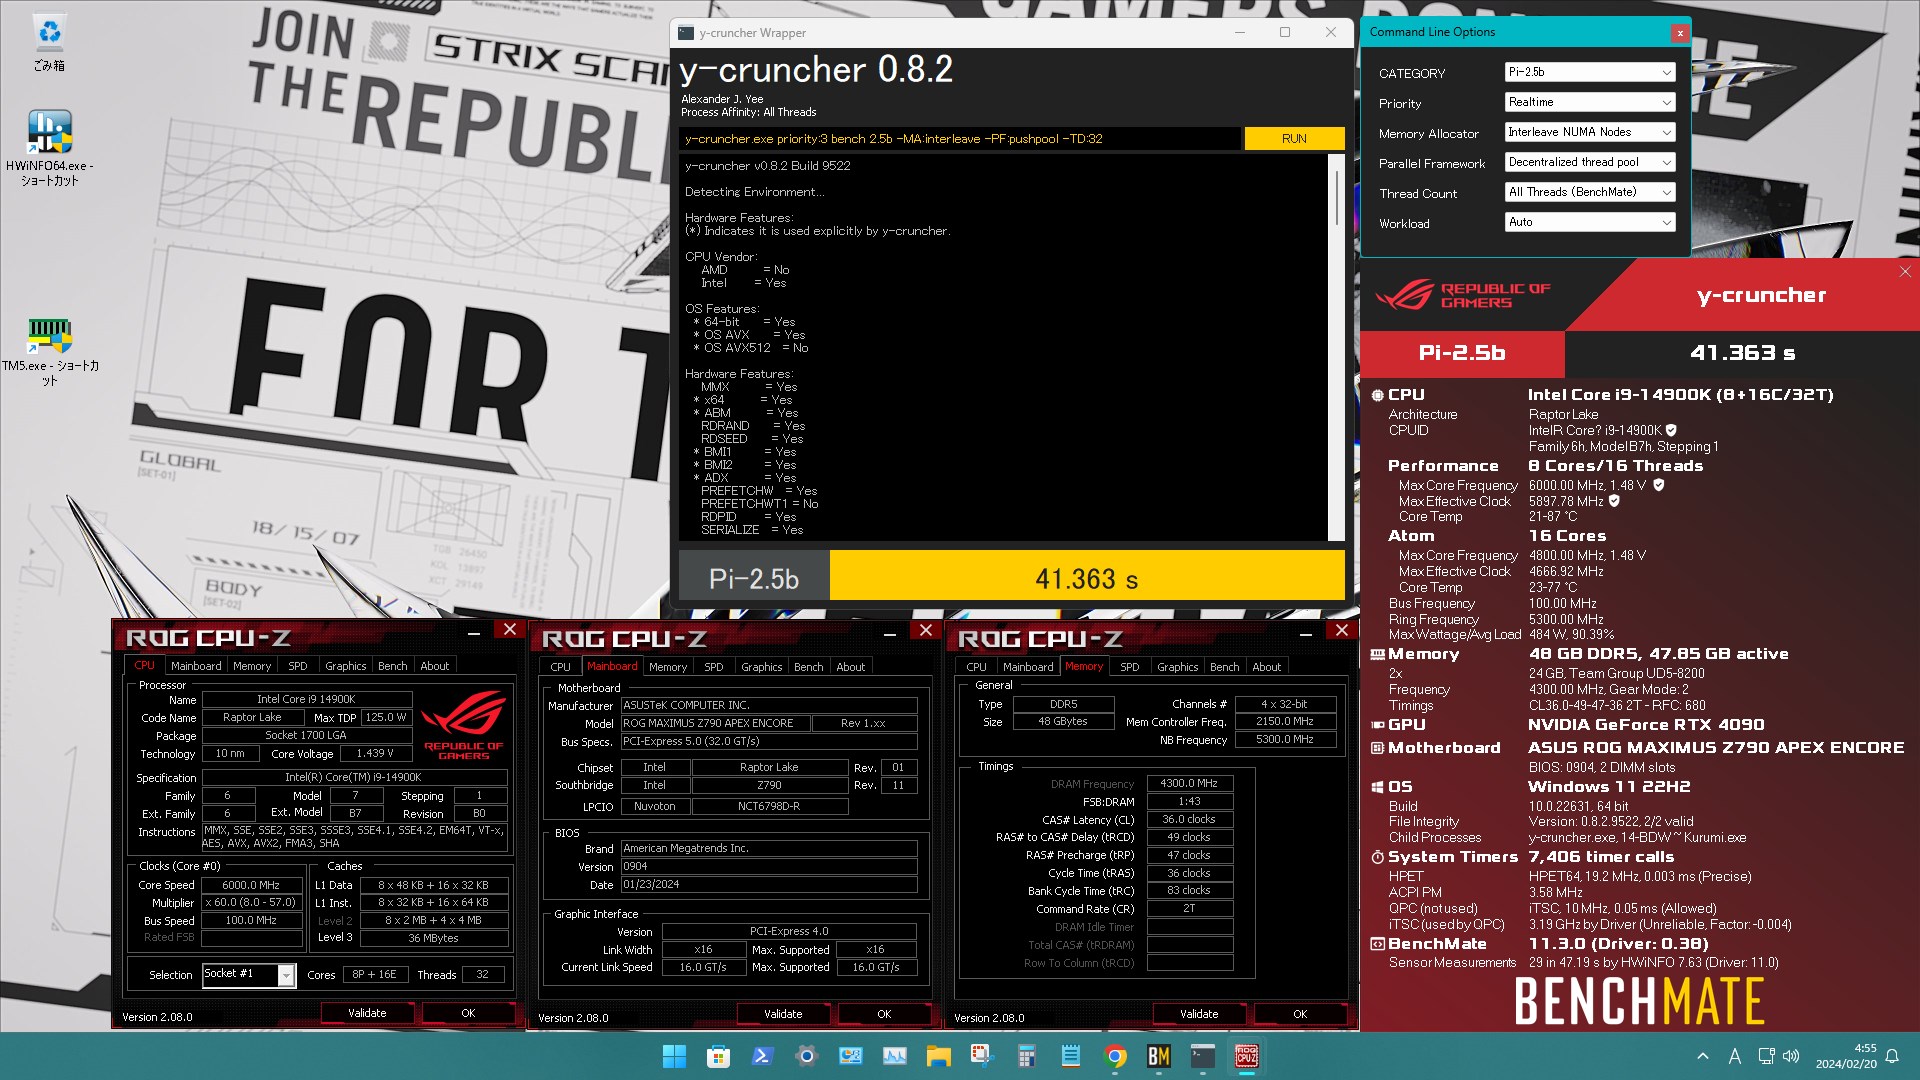Open the Calculator taskbar icon

1026,1056
